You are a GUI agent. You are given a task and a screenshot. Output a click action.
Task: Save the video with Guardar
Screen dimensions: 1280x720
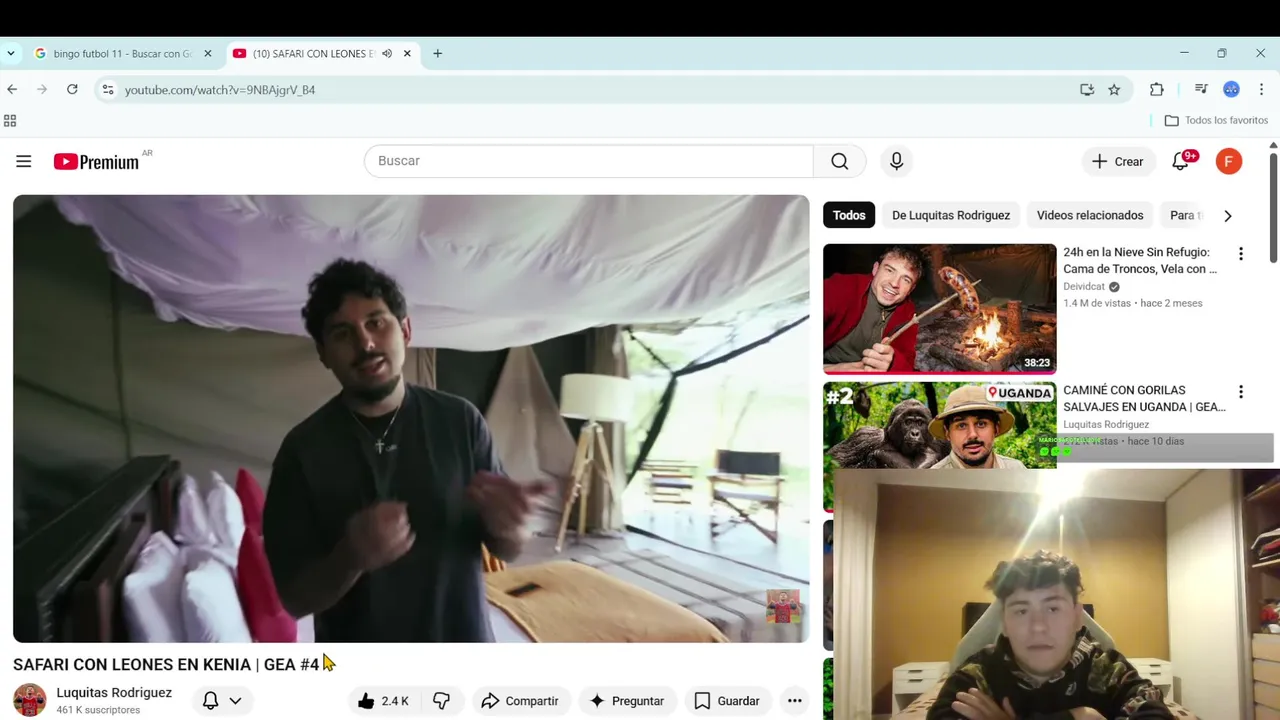(727, 701)
